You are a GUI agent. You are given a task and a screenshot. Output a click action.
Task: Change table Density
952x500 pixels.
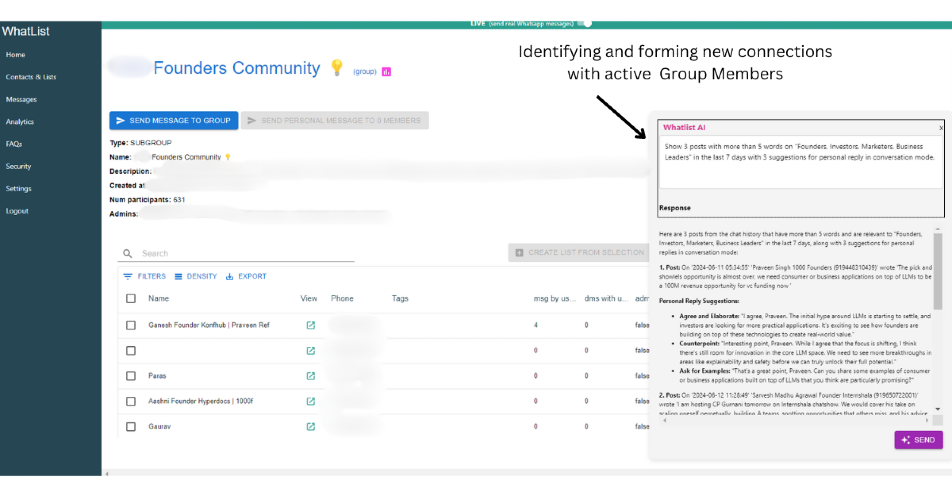click(x=196, y=277)
